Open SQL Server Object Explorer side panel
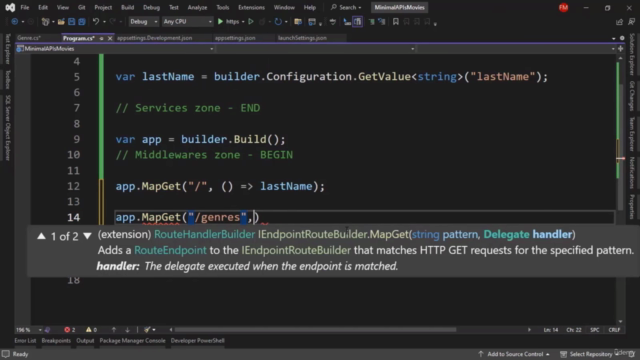640x360 pixels. click(7, 127)
